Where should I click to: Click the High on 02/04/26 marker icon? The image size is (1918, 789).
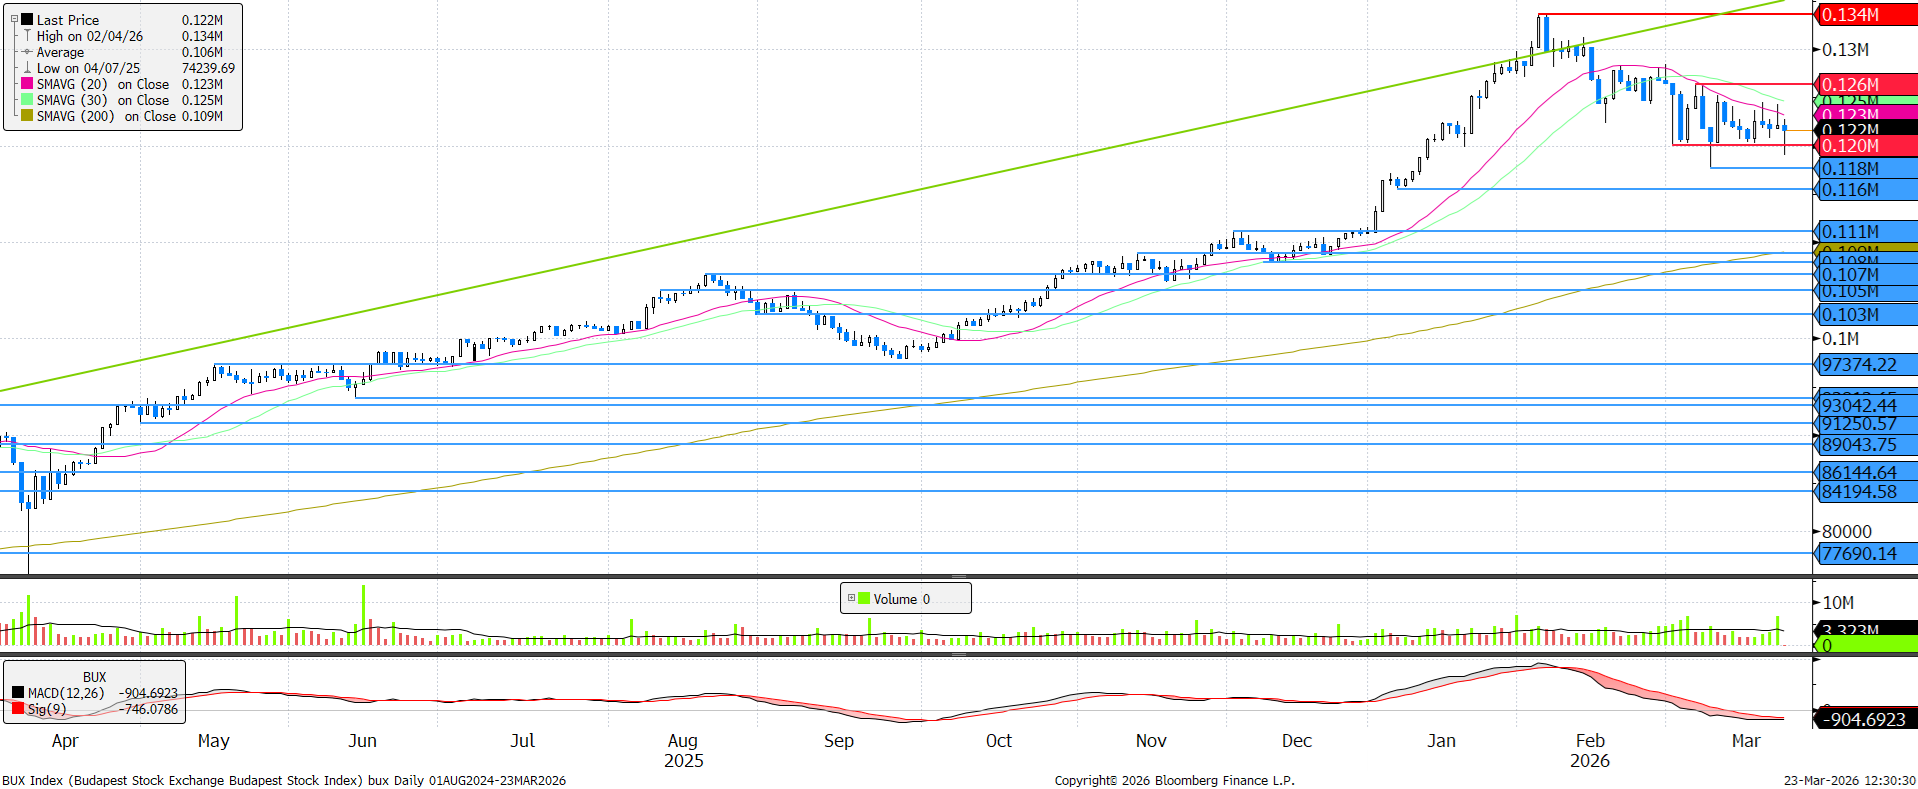point(27,36)
